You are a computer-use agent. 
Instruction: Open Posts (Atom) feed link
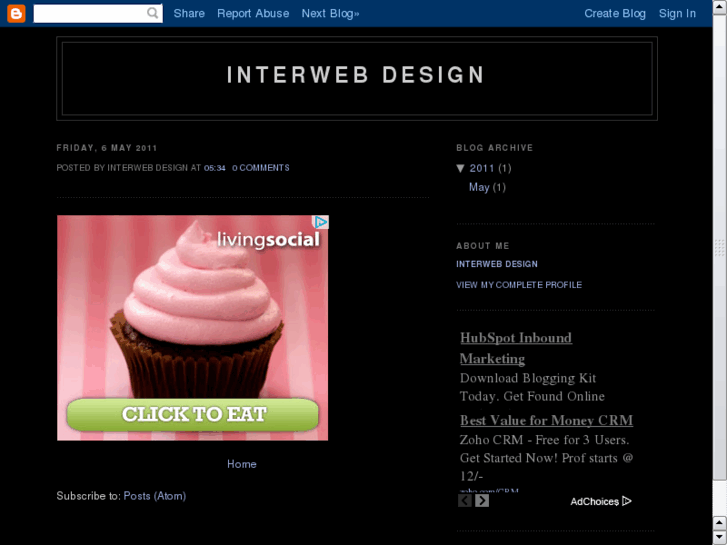pos(154,496)
